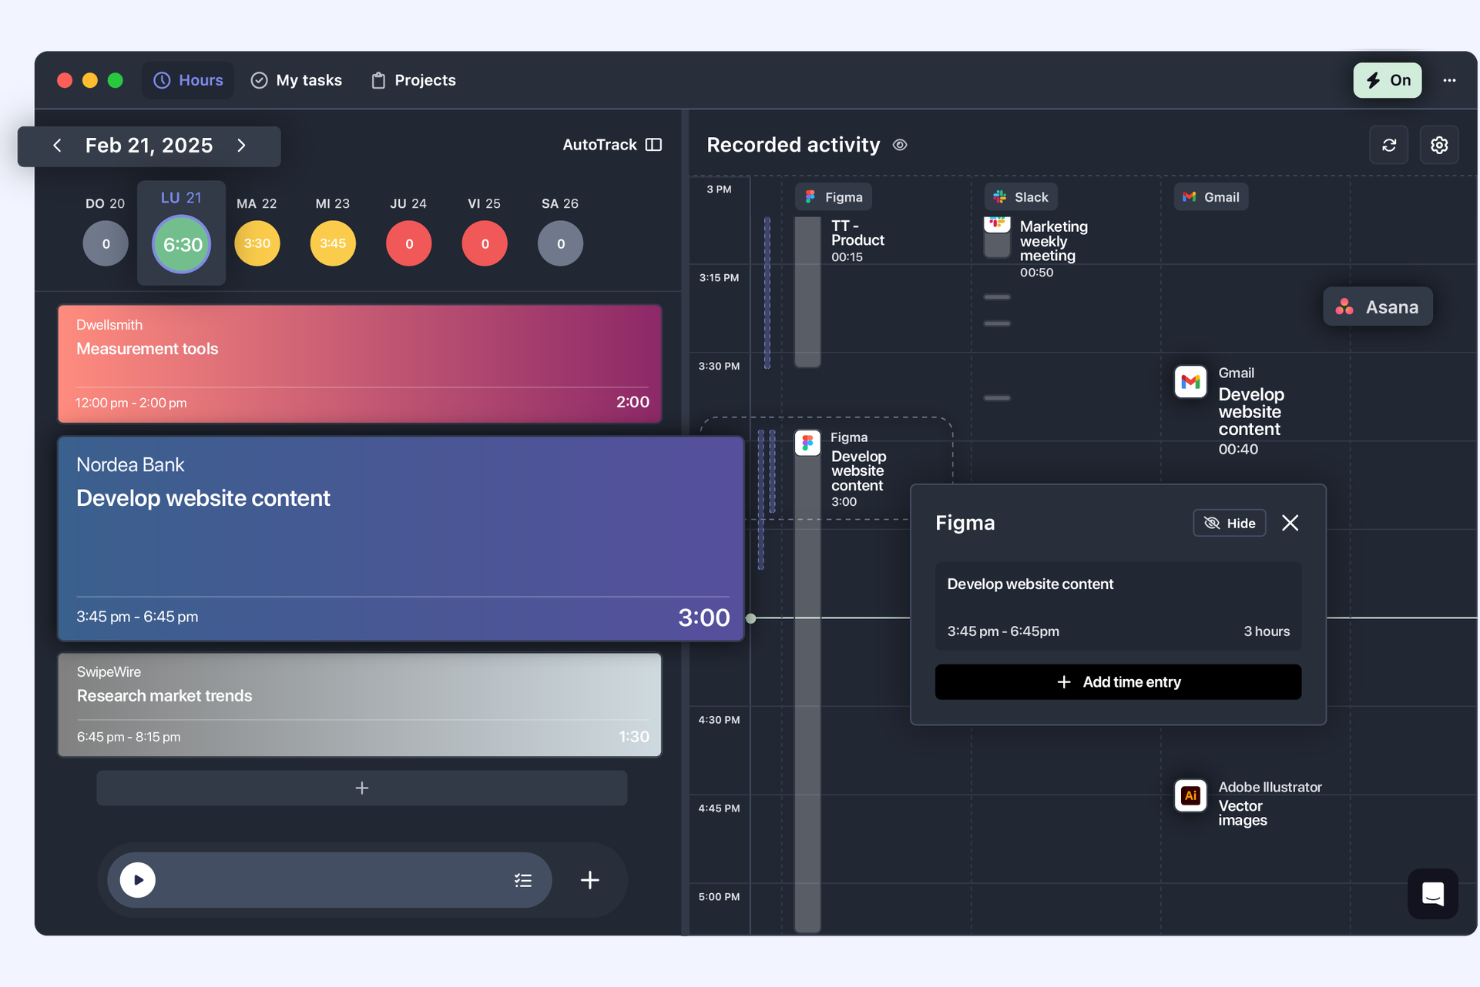Viewport: 1480px width, 987px height.
Task: Click the Asana app icon in recorded activity
Action: pos(1343,306)
